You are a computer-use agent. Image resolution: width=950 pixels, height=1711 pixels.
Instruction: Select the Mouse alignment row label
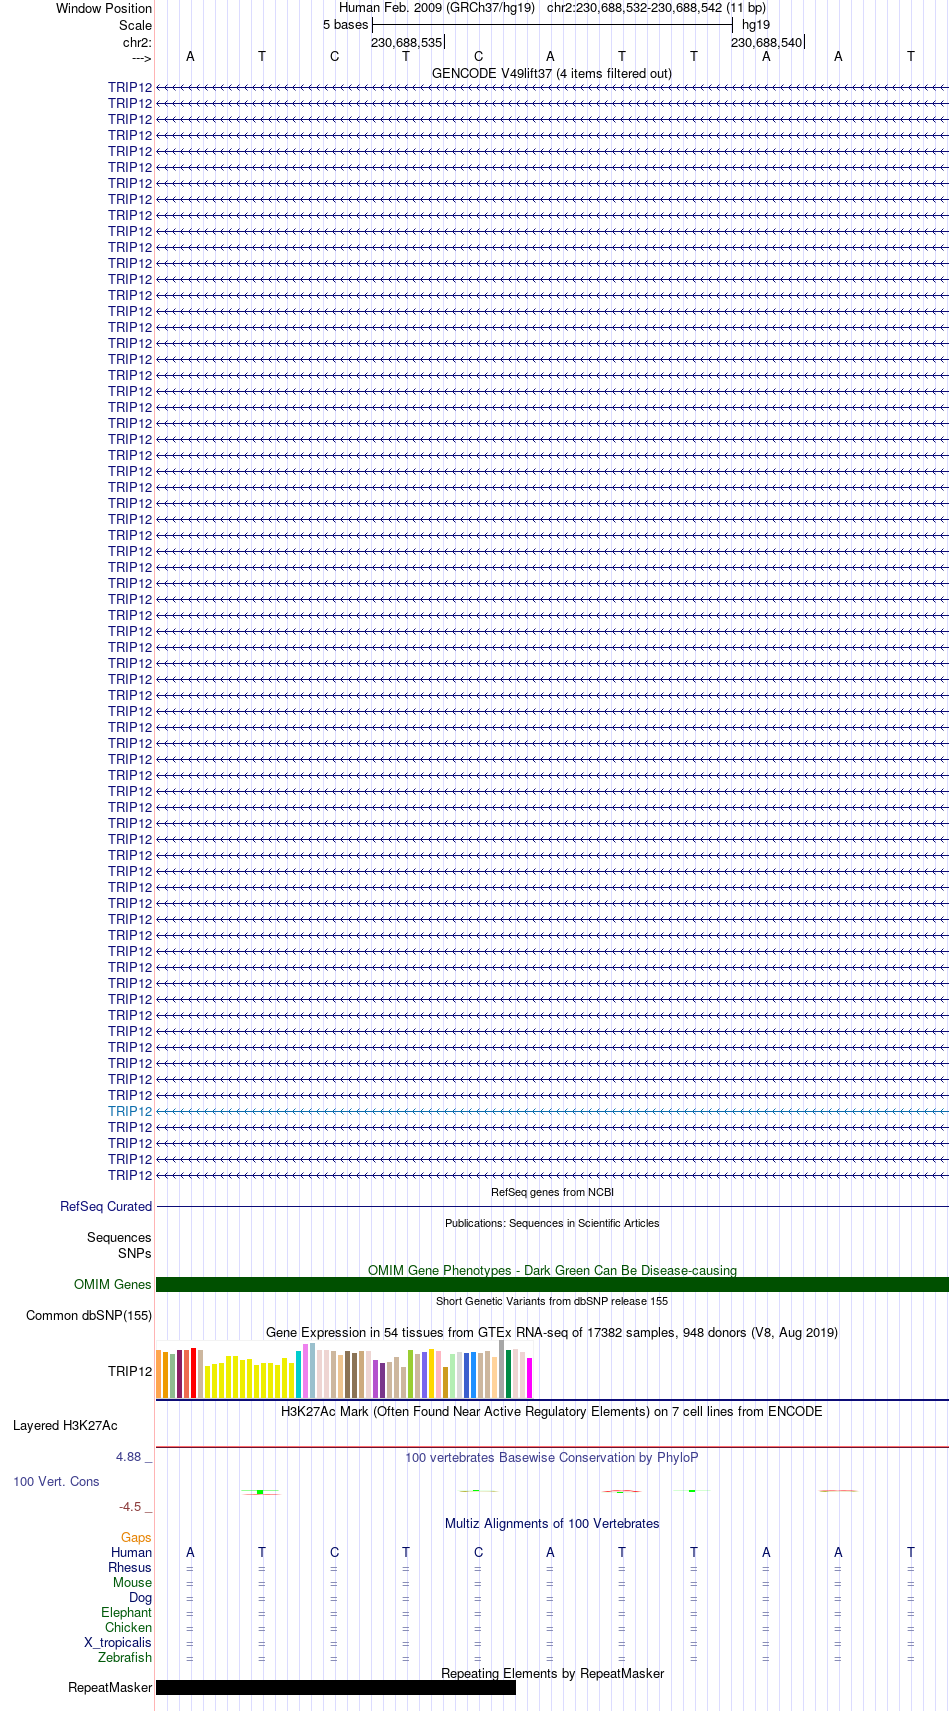coord(132,1583)
